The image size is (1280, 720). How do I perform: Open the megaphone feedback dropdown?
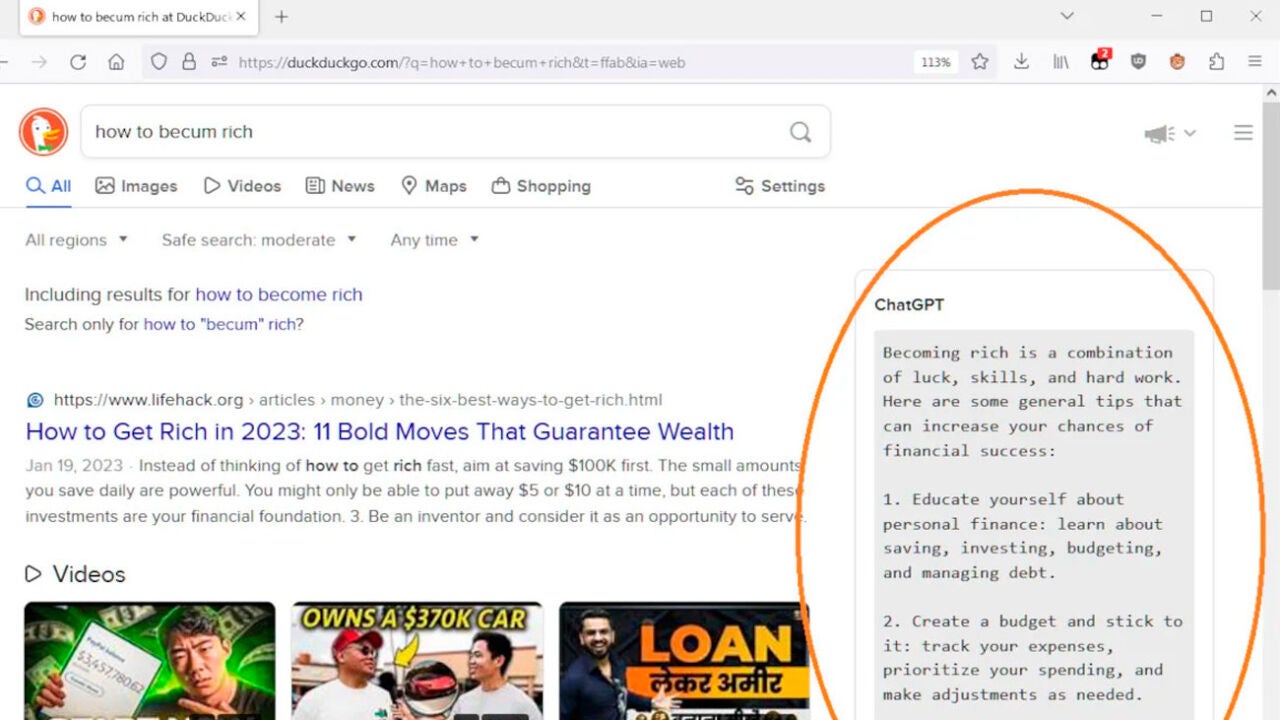point(1169,133)
